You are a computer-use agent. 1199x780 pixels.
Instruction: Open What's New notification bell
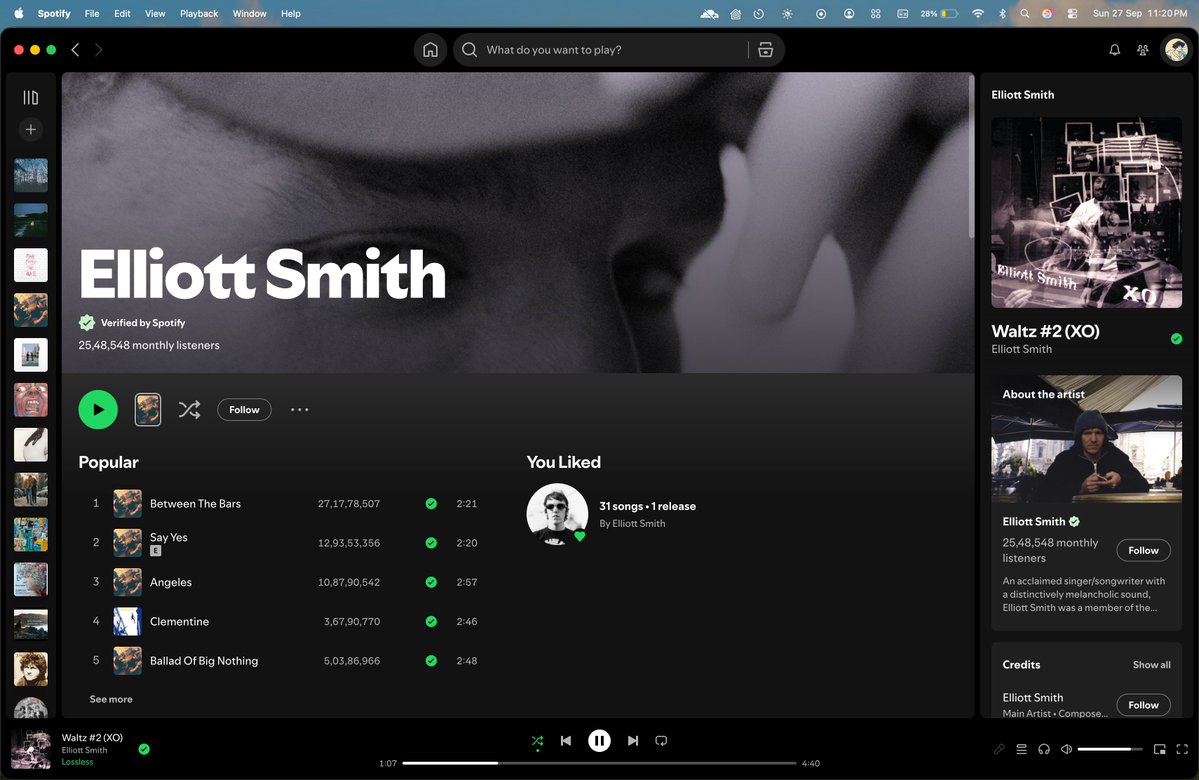tap(1115, 50)
